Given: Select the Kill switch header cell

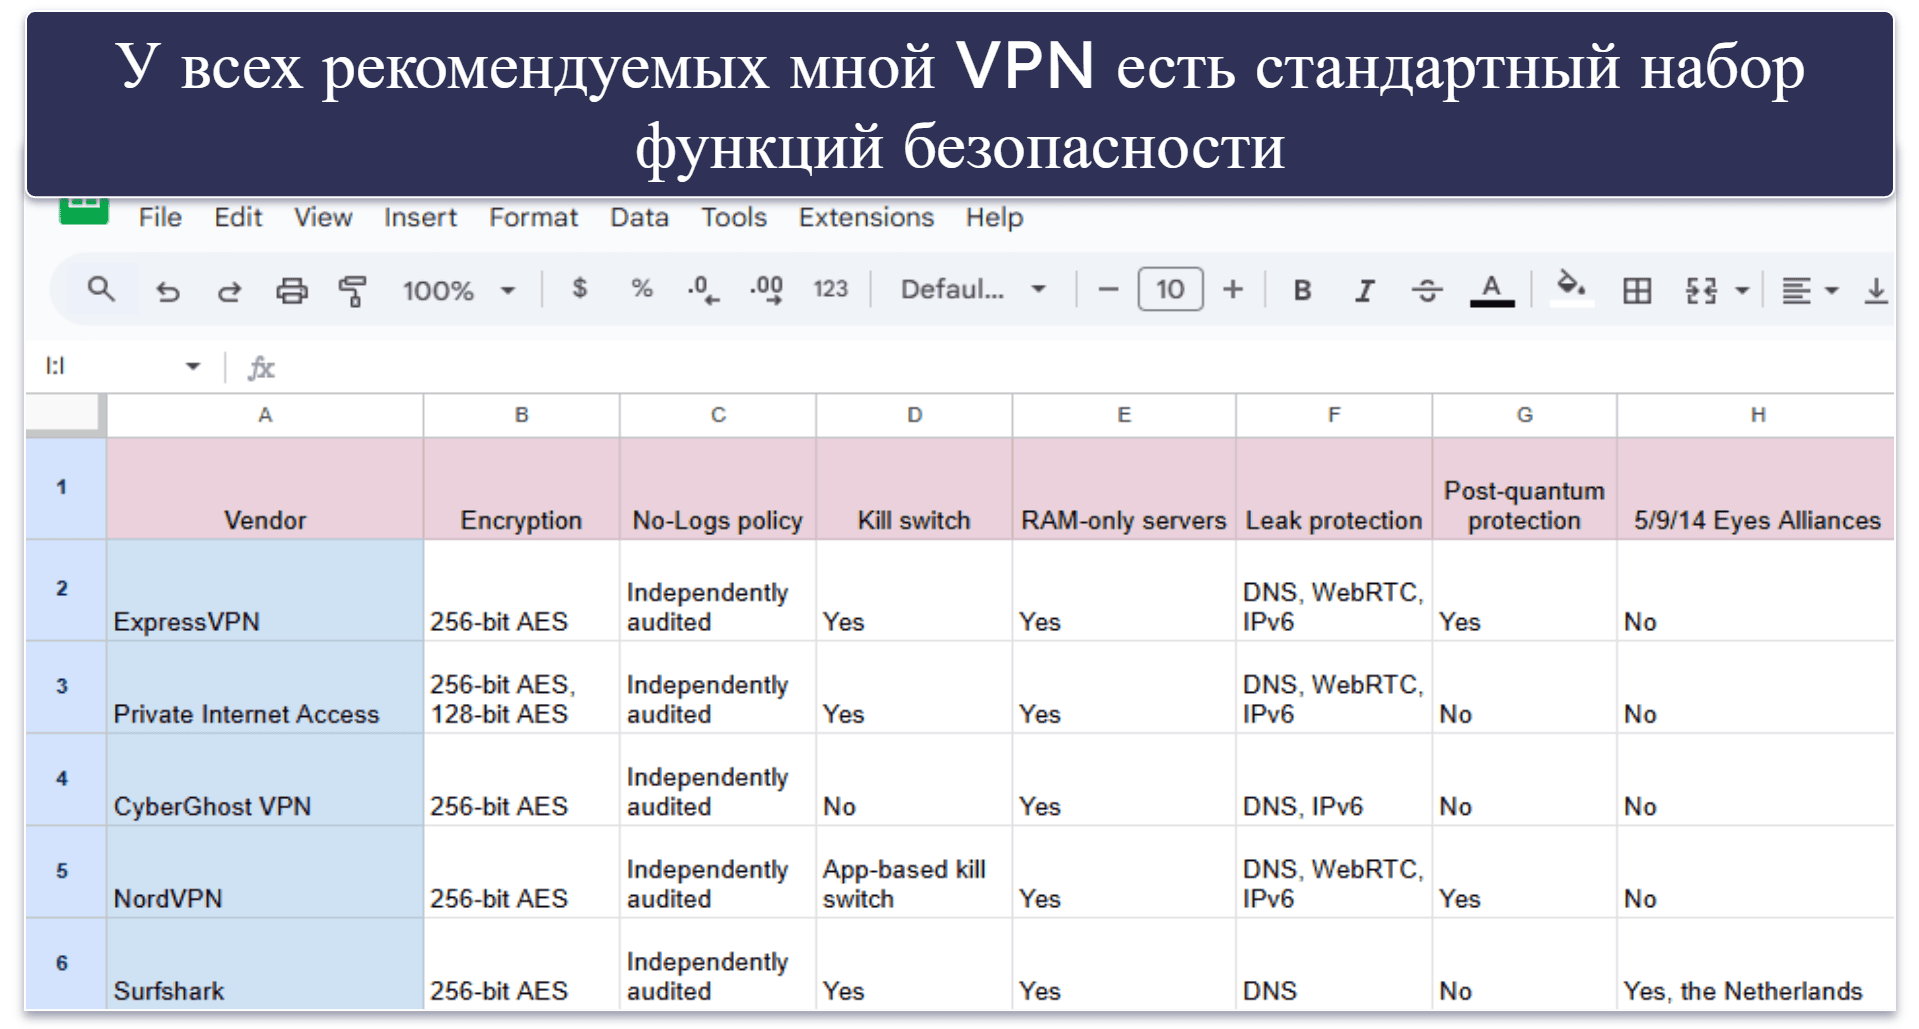Looking at the screenshot, I should click(914, 489).
